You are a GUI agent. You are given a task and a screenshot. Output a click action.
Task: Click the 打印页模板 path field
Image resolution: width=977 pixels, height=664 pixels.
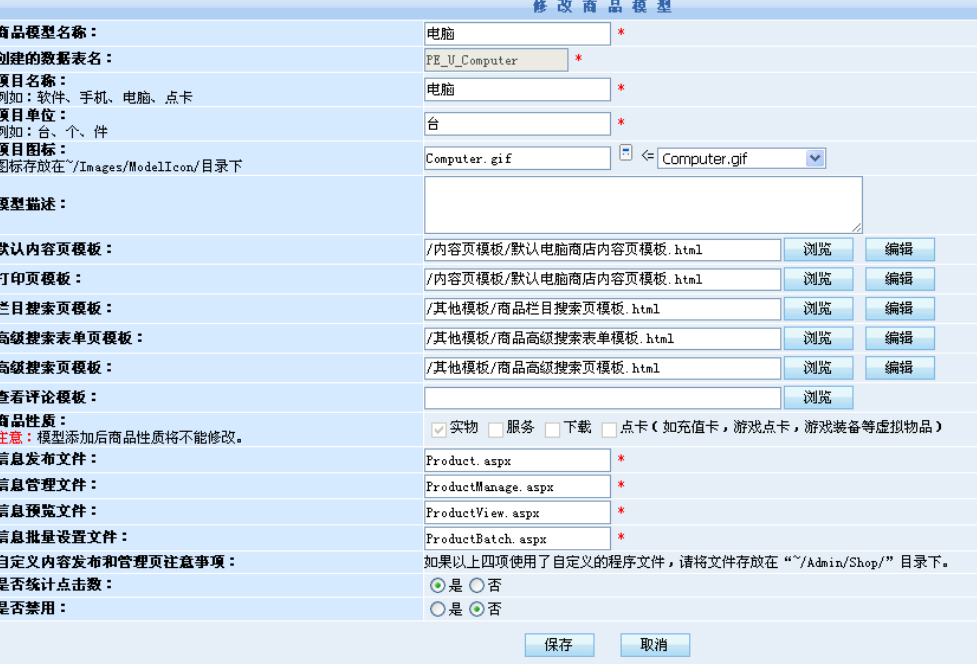[602, 280]
